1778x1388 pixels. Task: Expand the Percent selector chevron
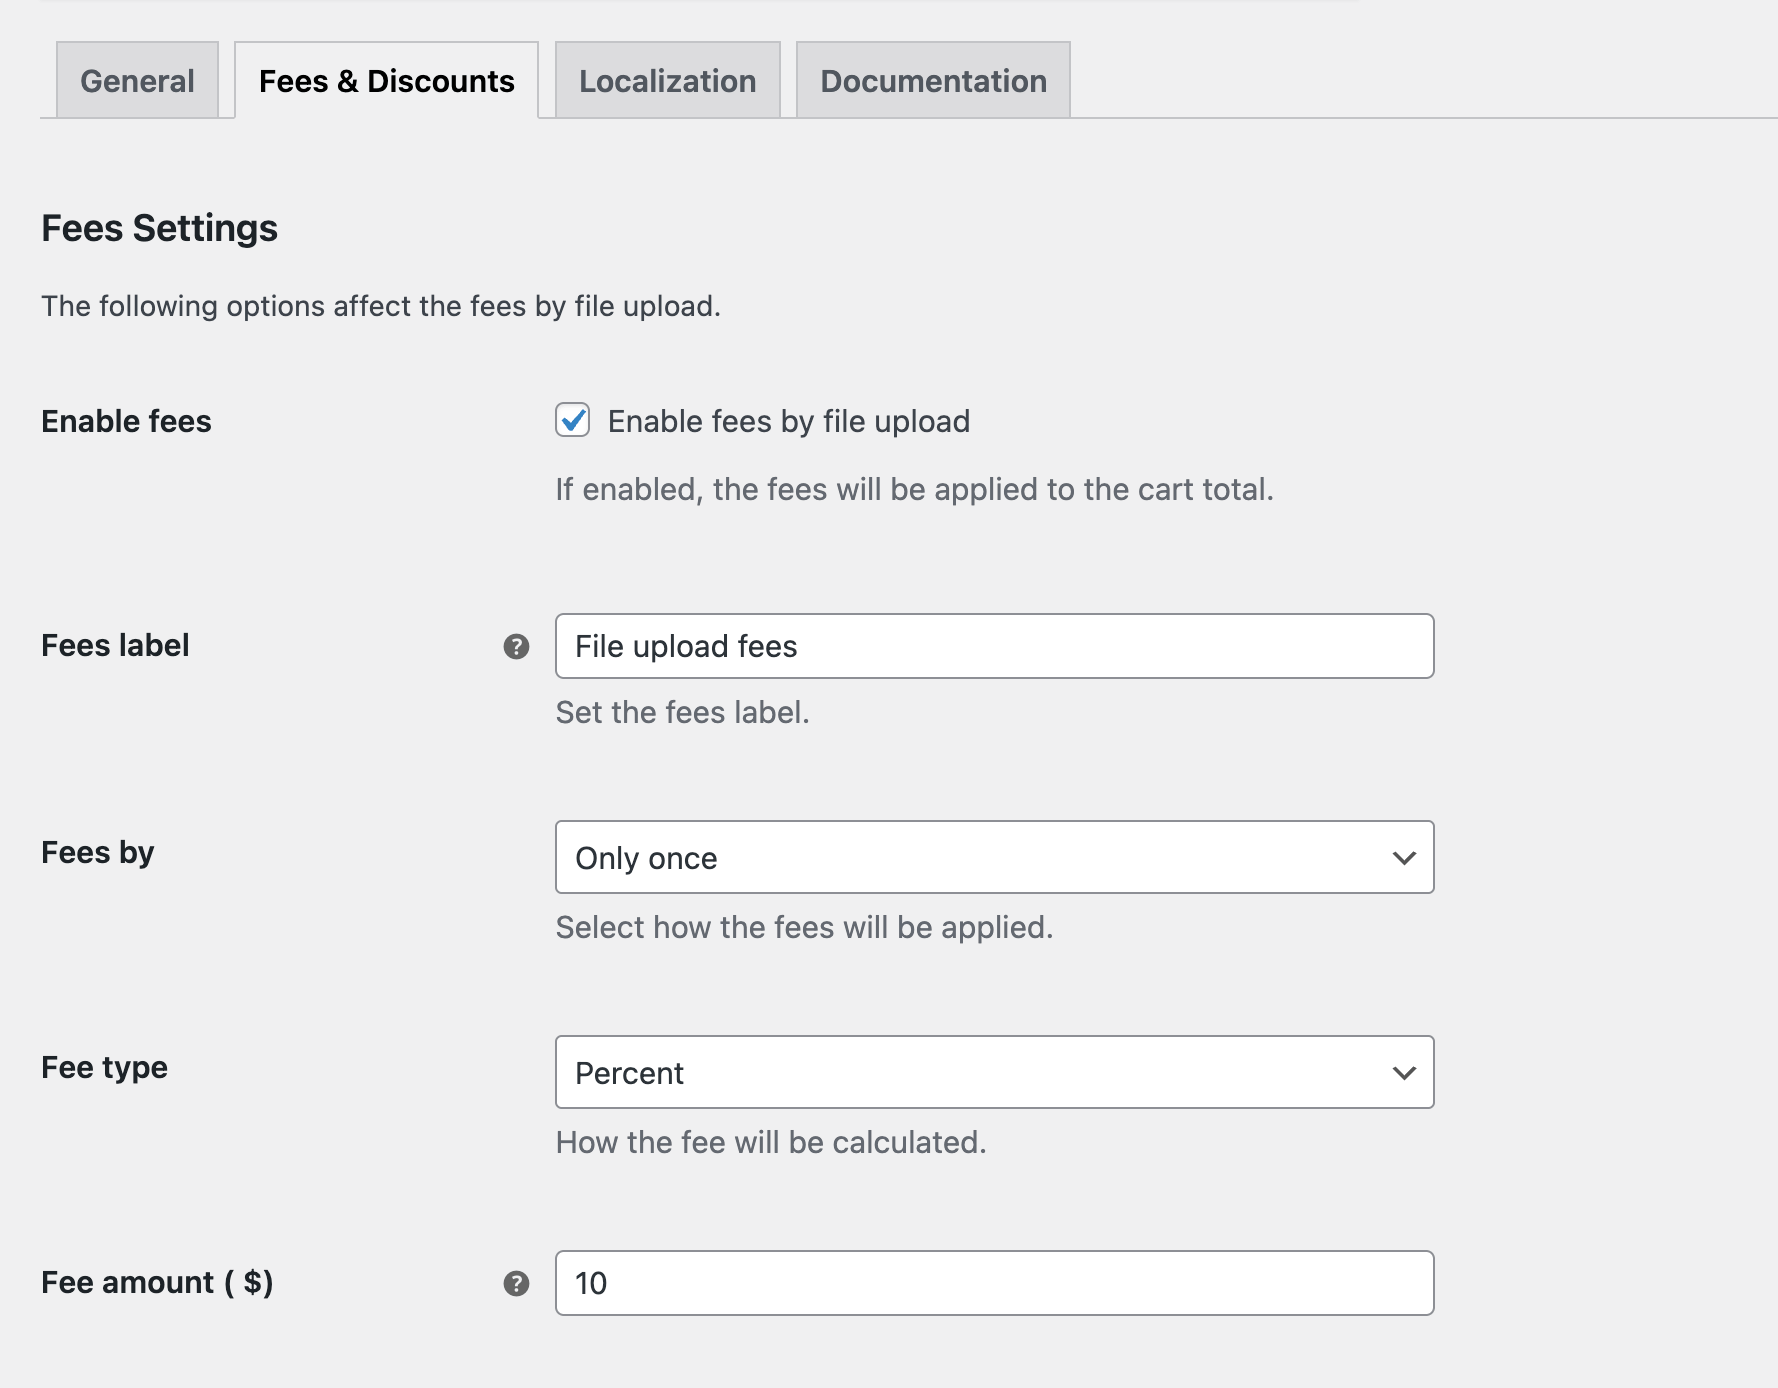[x=1402, y=1072]
